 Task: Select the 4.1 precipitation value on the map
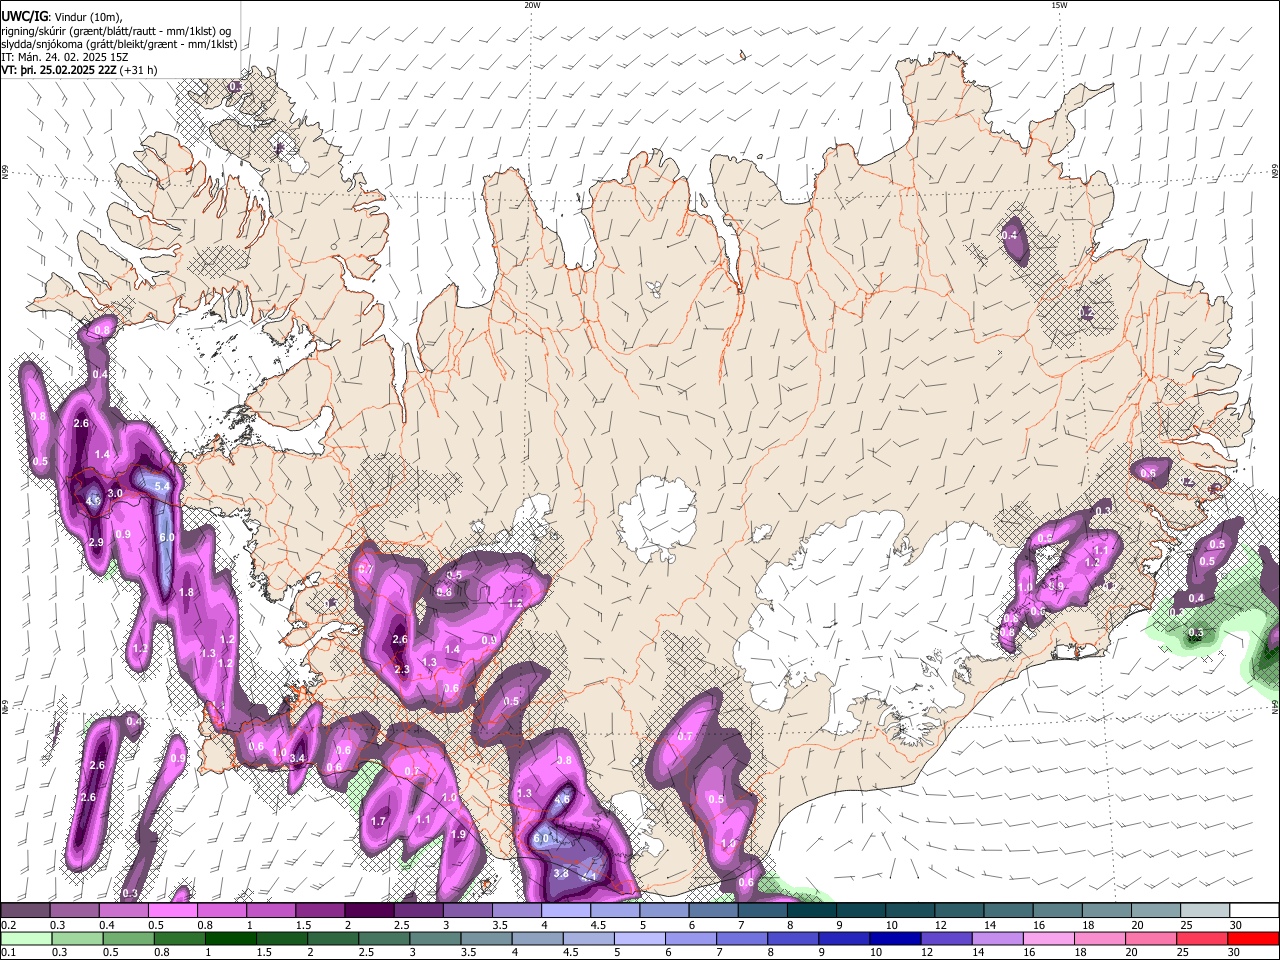tap(589, 877)
